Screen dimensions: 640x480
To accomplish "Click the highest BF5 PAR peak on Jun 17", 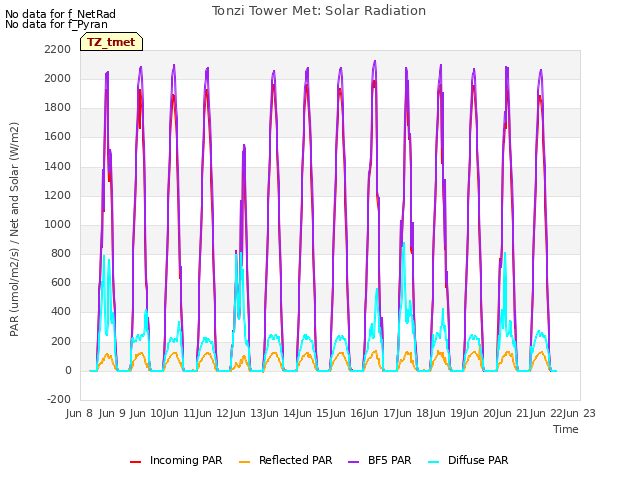I will tap(375, 62).
